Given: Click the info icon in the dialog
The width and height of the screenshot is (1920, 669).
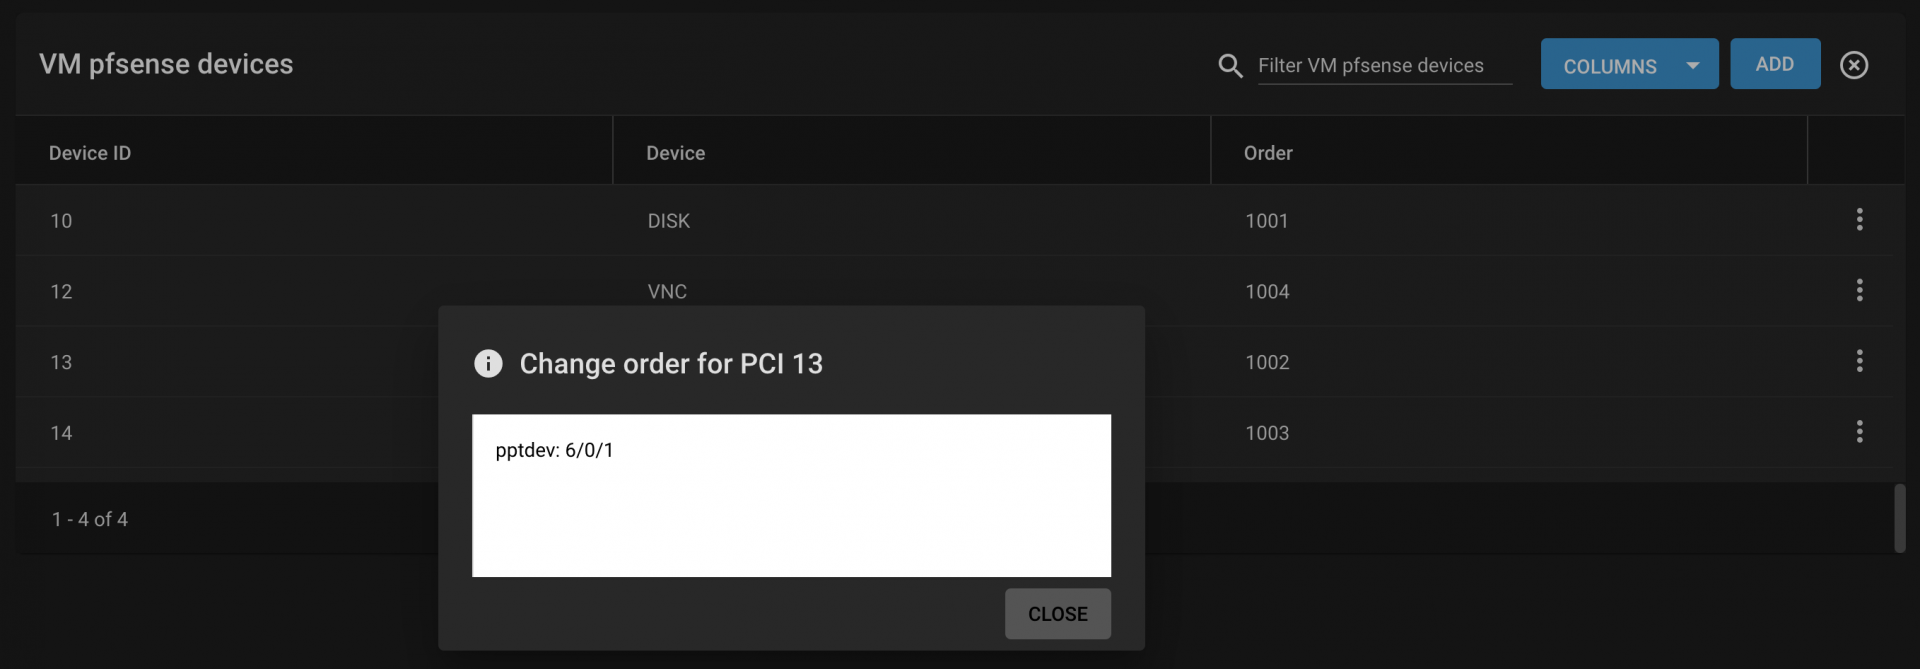Looking at the screenshot, I should (x=488, y=363).
